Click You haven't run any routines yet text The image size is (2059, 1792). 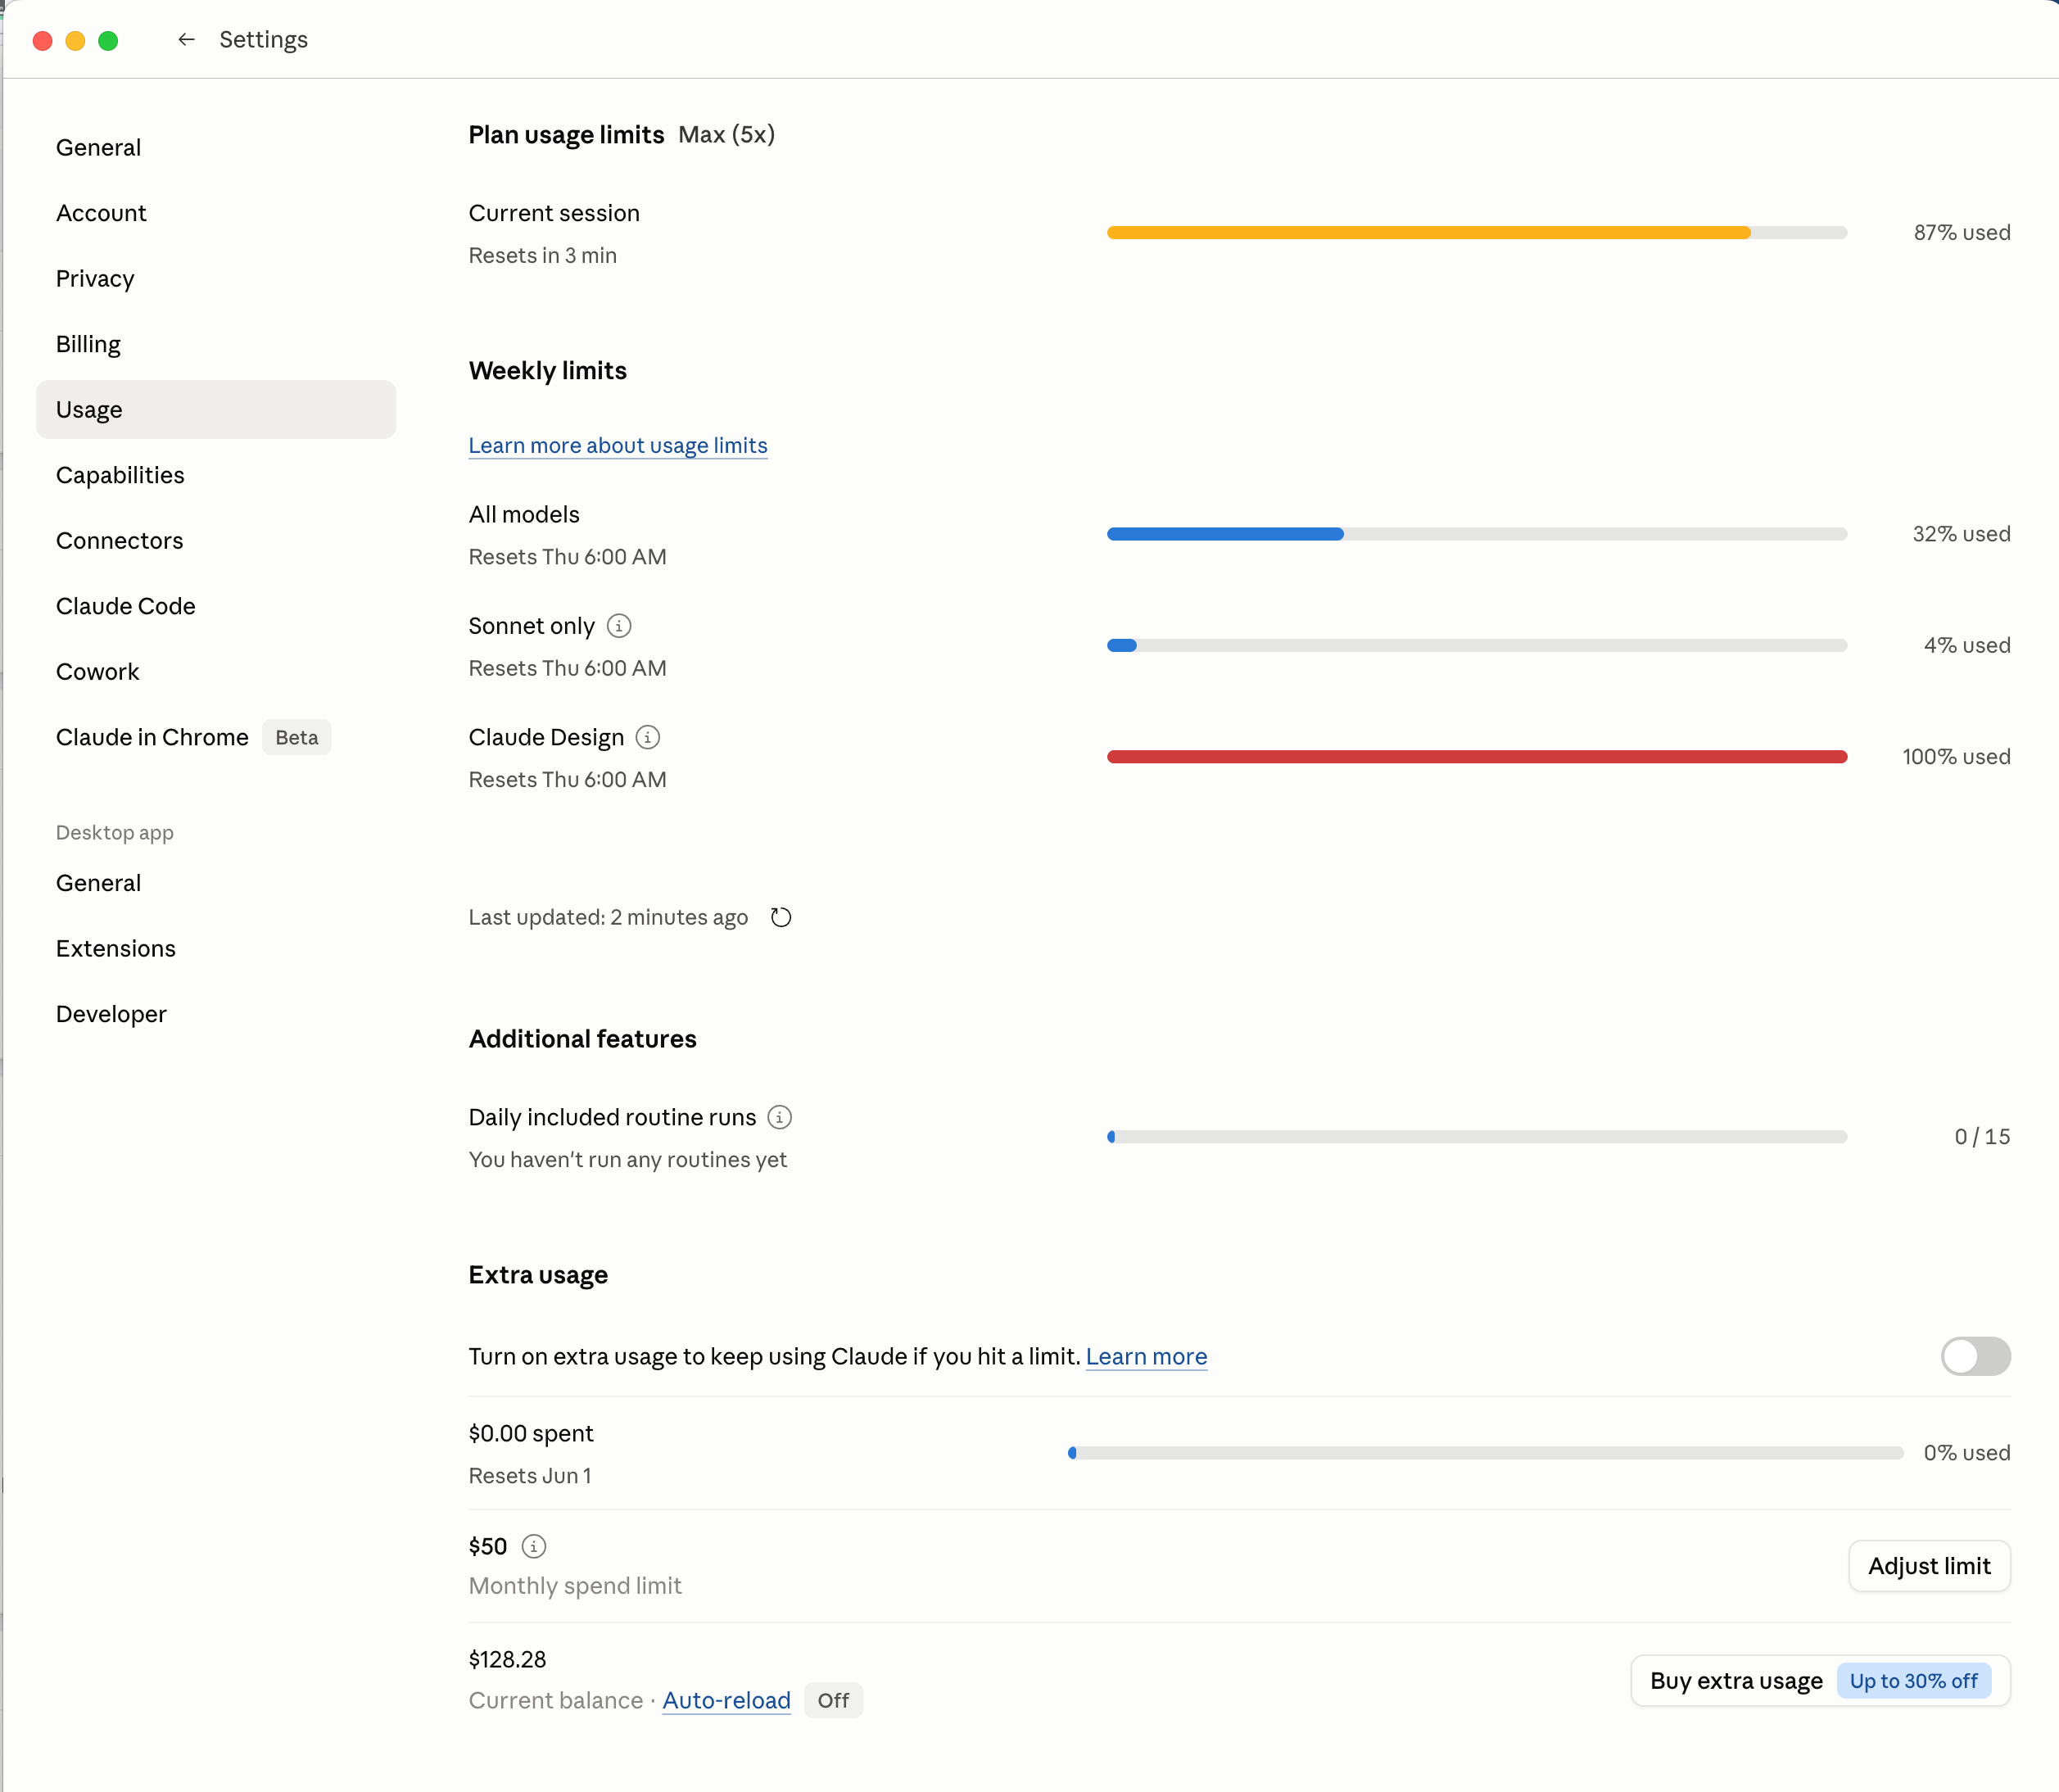point(628,1160)
